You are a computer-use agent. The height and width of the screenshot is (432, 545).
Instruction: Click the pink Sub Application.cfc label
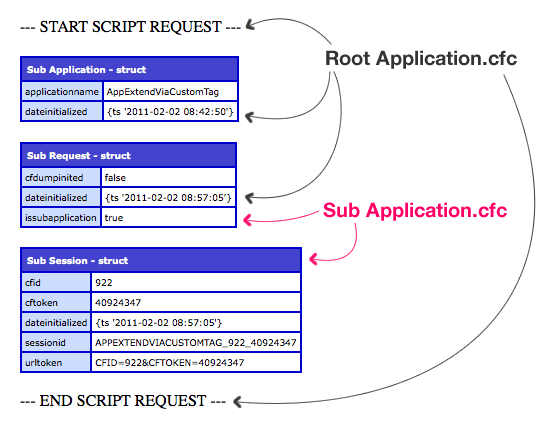[415, 211]
